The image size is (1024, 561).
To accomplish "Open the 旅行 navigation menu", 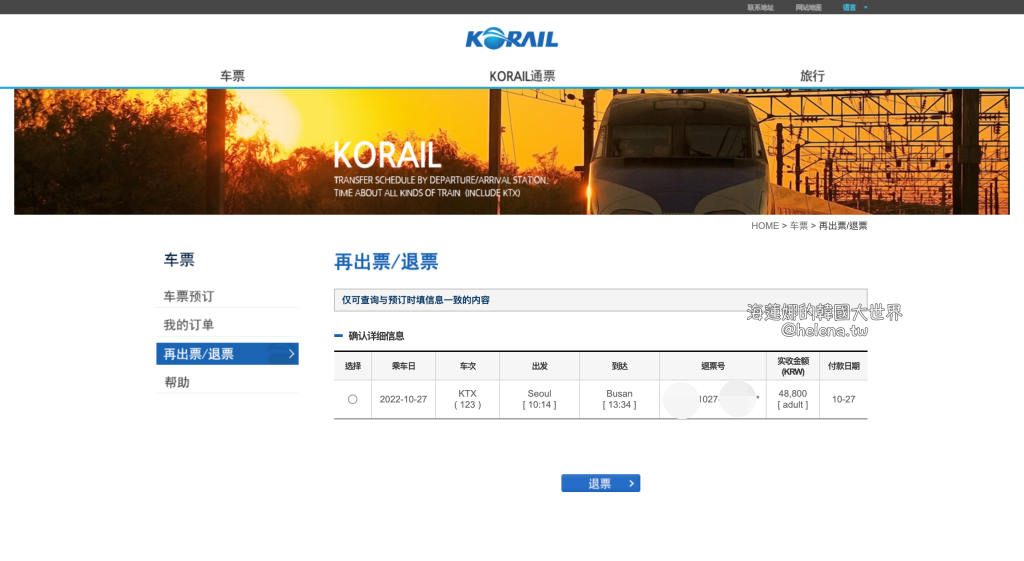I will [812, 76].
